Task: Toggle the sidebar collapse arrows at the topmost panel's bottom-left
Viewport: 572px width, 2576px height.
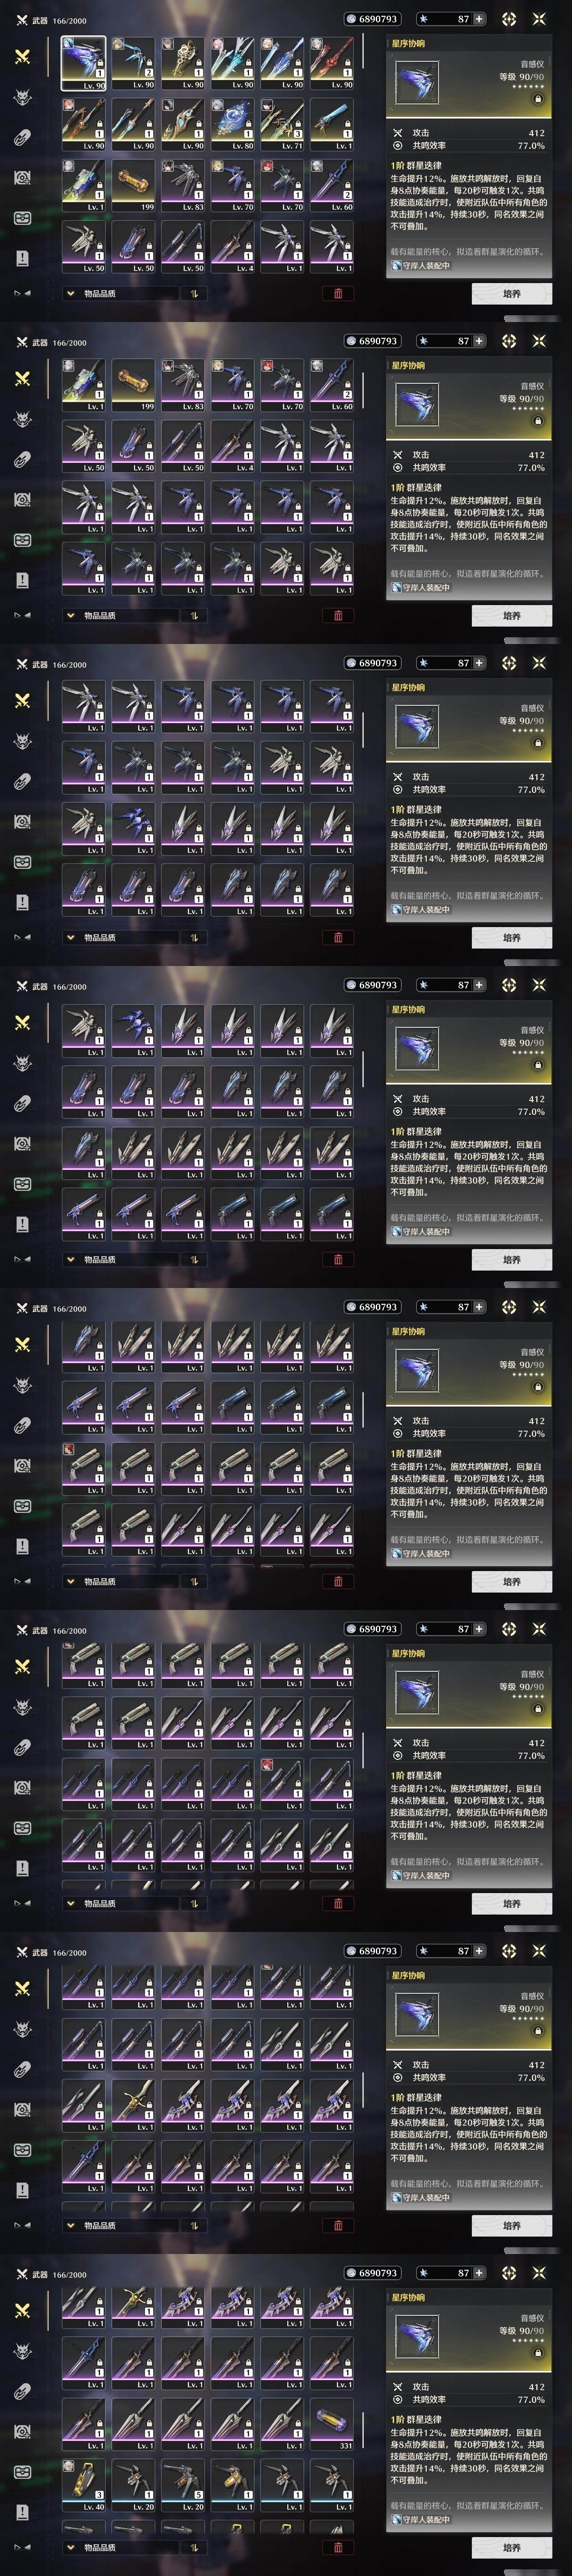Action: pos(22,293)
